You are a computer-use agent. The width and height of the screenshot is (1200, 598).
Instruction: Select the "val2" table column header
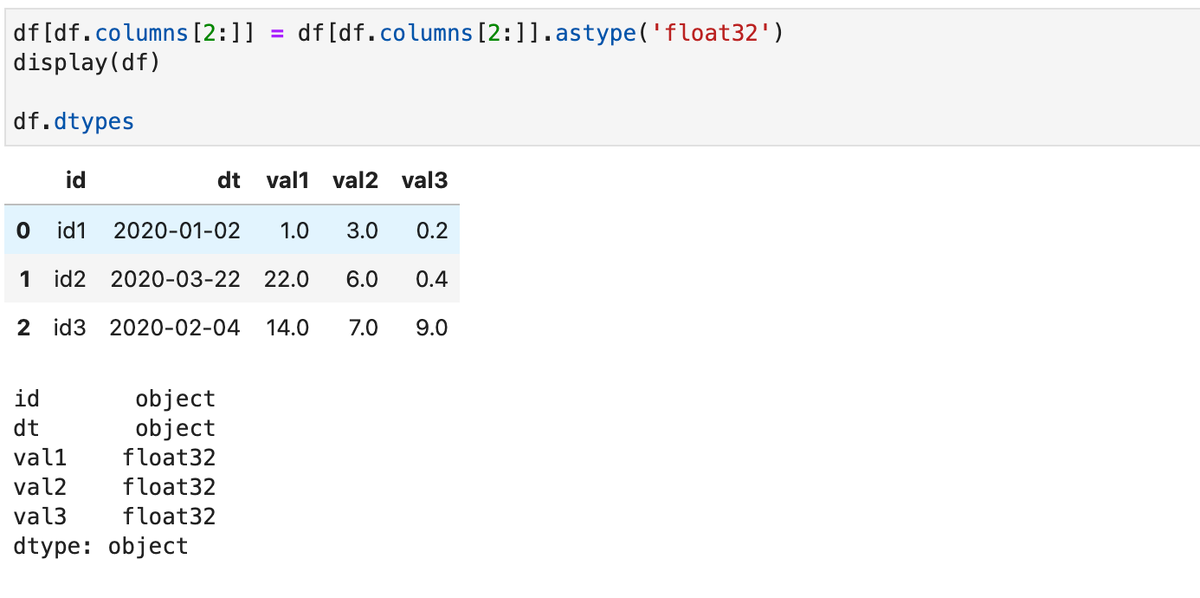tap(356, 181)
